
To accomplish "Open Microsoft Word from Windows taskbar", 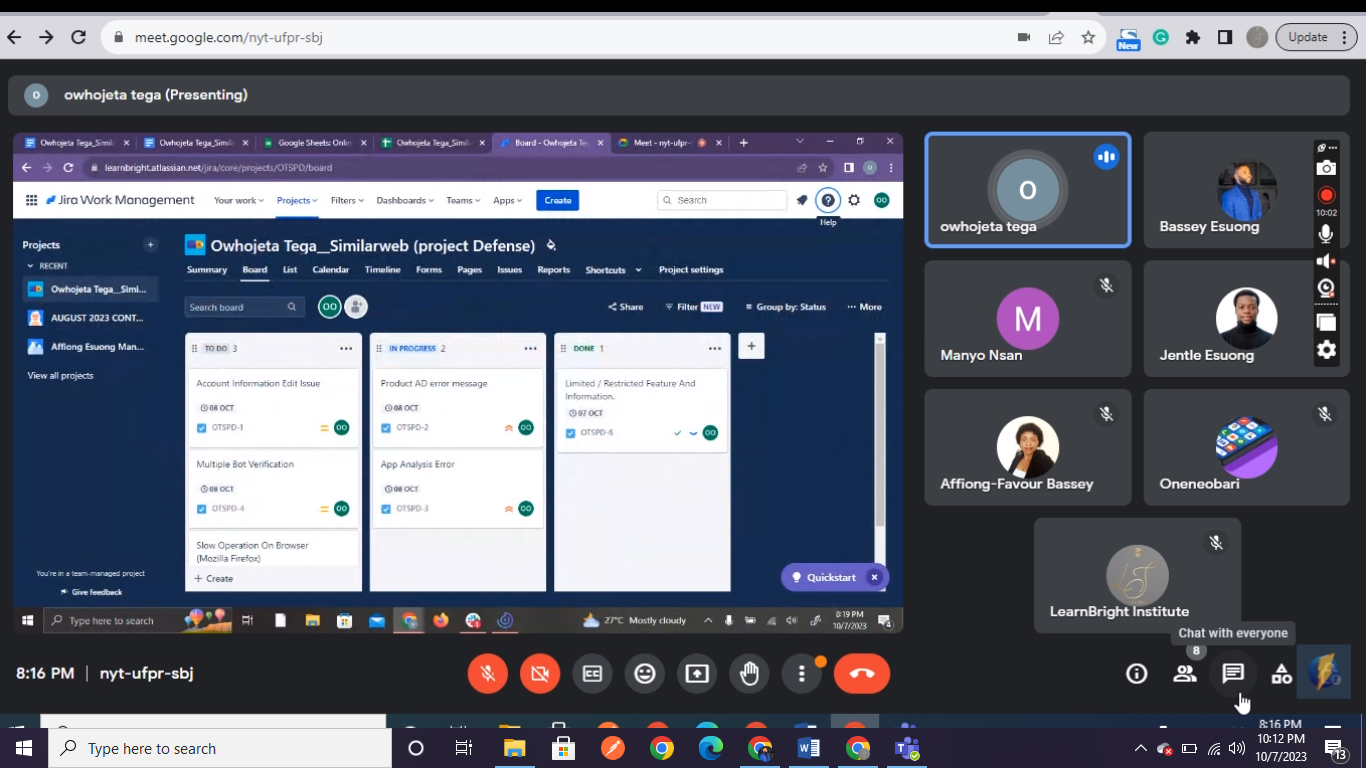I will [x=809, y=748].
